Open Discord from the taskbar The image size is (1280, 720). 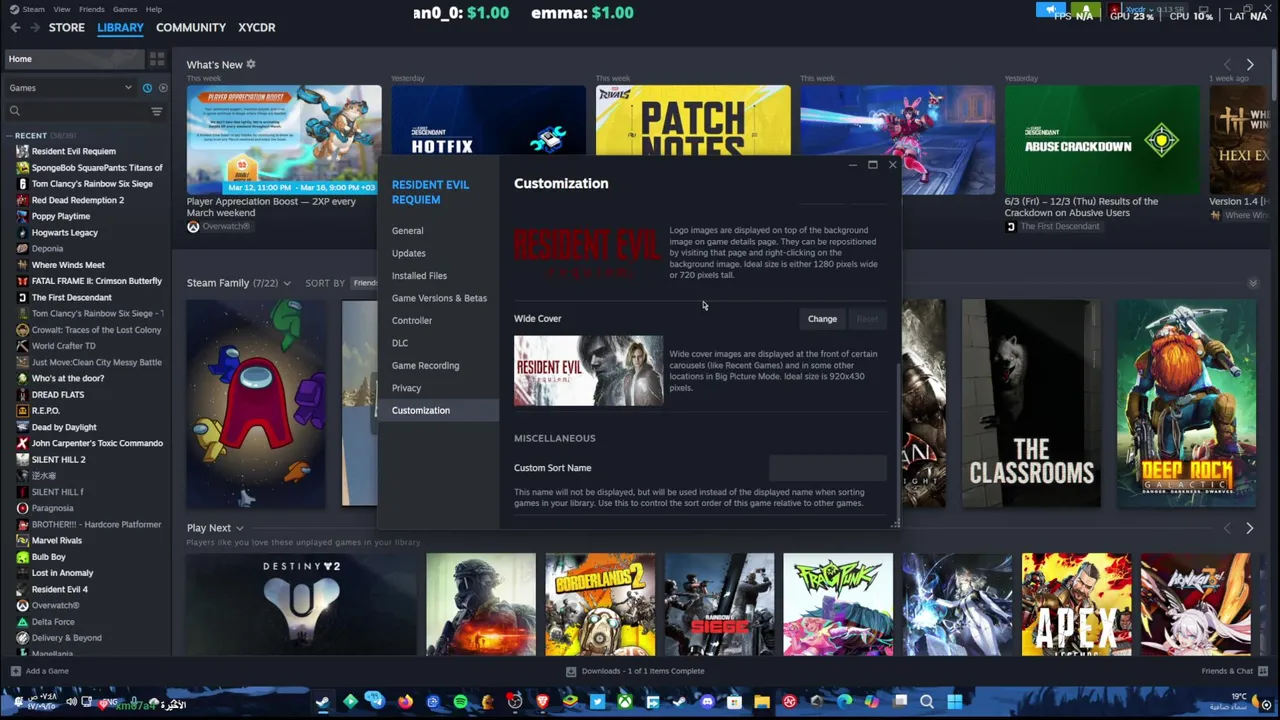coord(707,702)
